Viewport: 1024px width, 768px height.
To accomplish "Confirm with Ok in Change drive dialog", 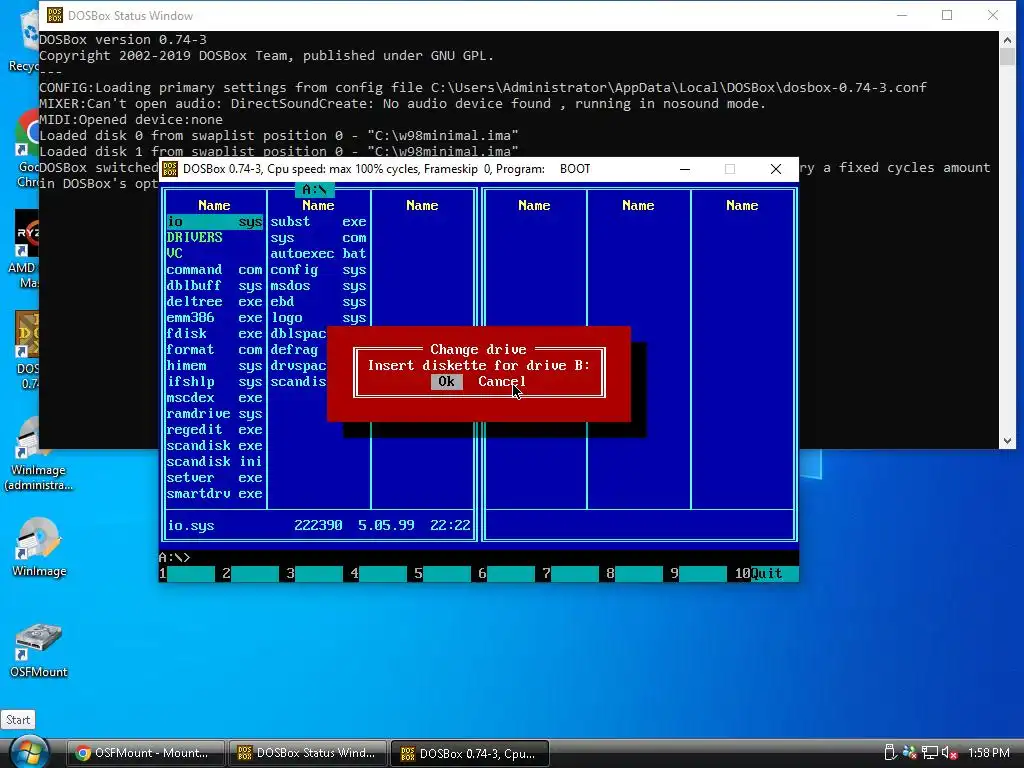I will (447, 381).
